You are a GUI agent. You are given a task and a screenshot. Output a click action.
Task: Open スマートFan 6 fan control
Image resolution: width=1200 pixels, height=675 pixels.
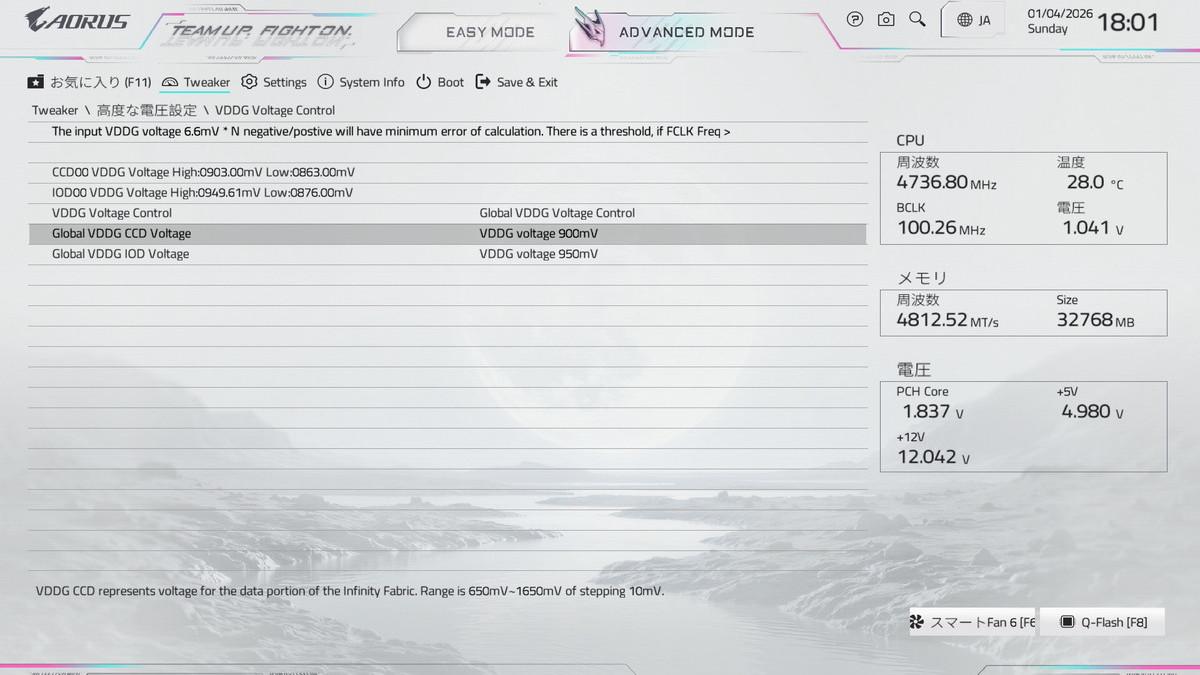[x=972, y=622]
